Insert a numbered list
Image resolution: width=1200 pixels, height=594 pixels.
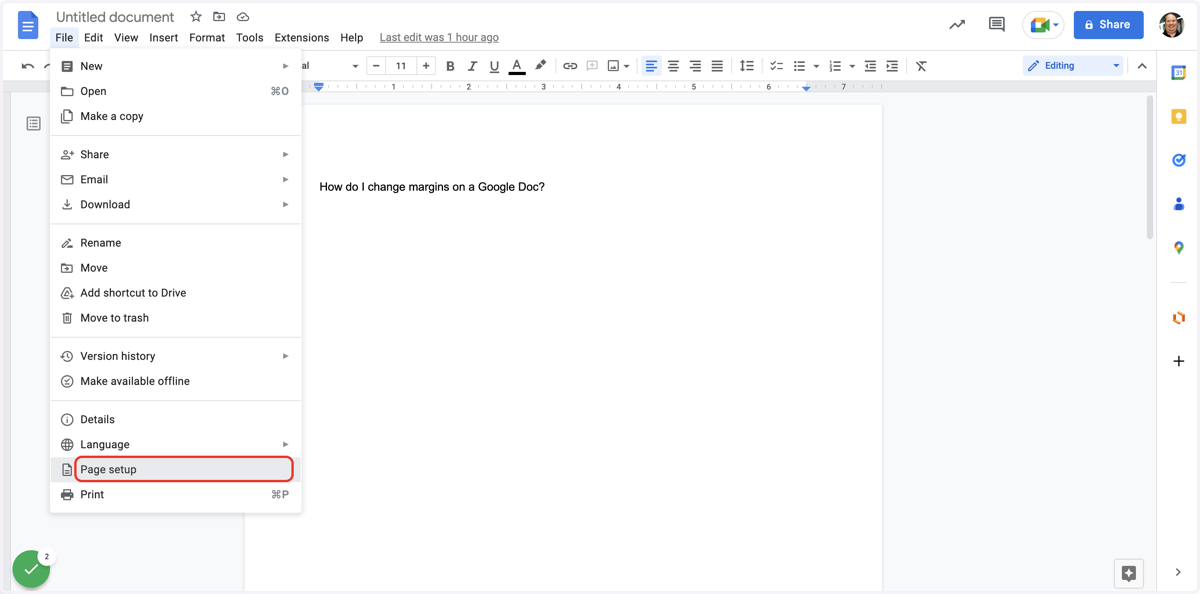(x=835, y=66)
